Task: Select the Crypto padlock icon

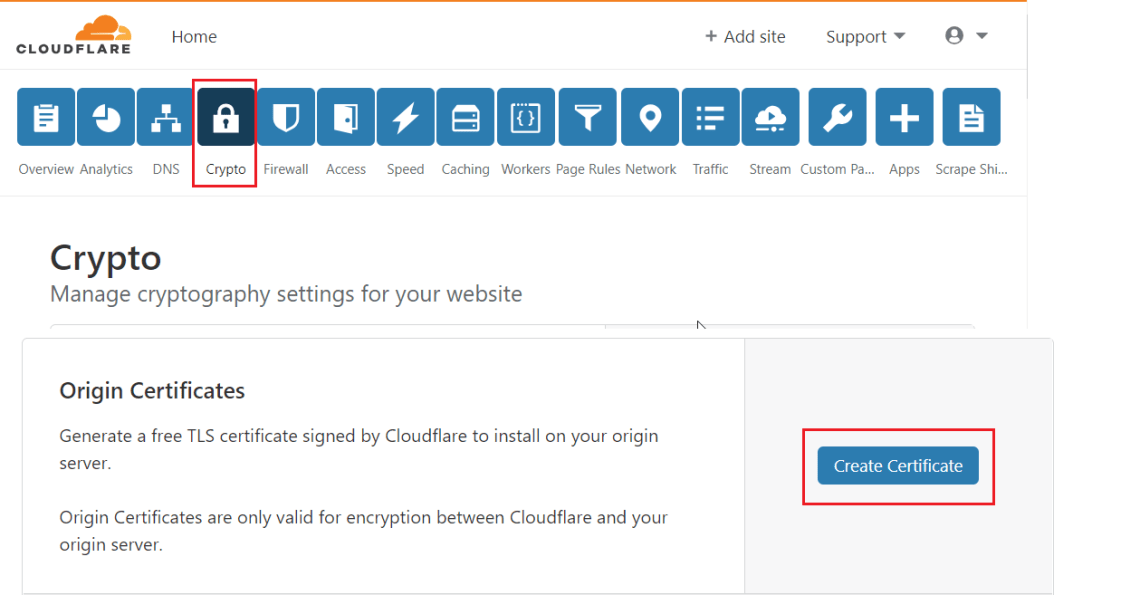Action: coord(226,118)
